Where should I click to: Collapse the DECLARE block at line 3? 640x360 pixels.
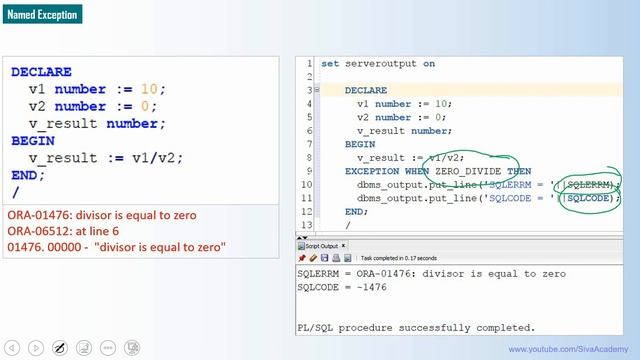pyautogui.click(x=317, y=90)
